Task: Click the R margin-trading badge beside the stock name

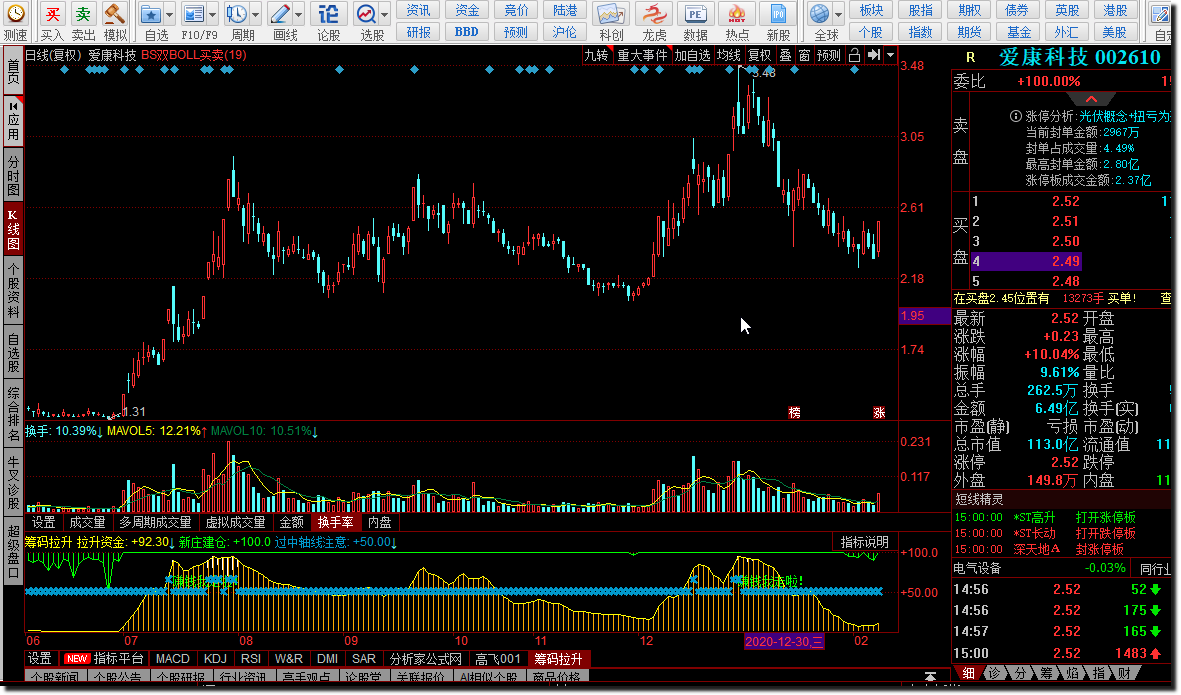Action: (x=970, y=57)
